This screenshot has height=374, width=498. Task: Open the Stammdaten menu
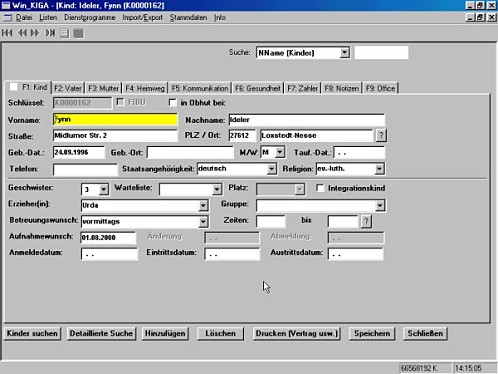(x=188, y=17)
